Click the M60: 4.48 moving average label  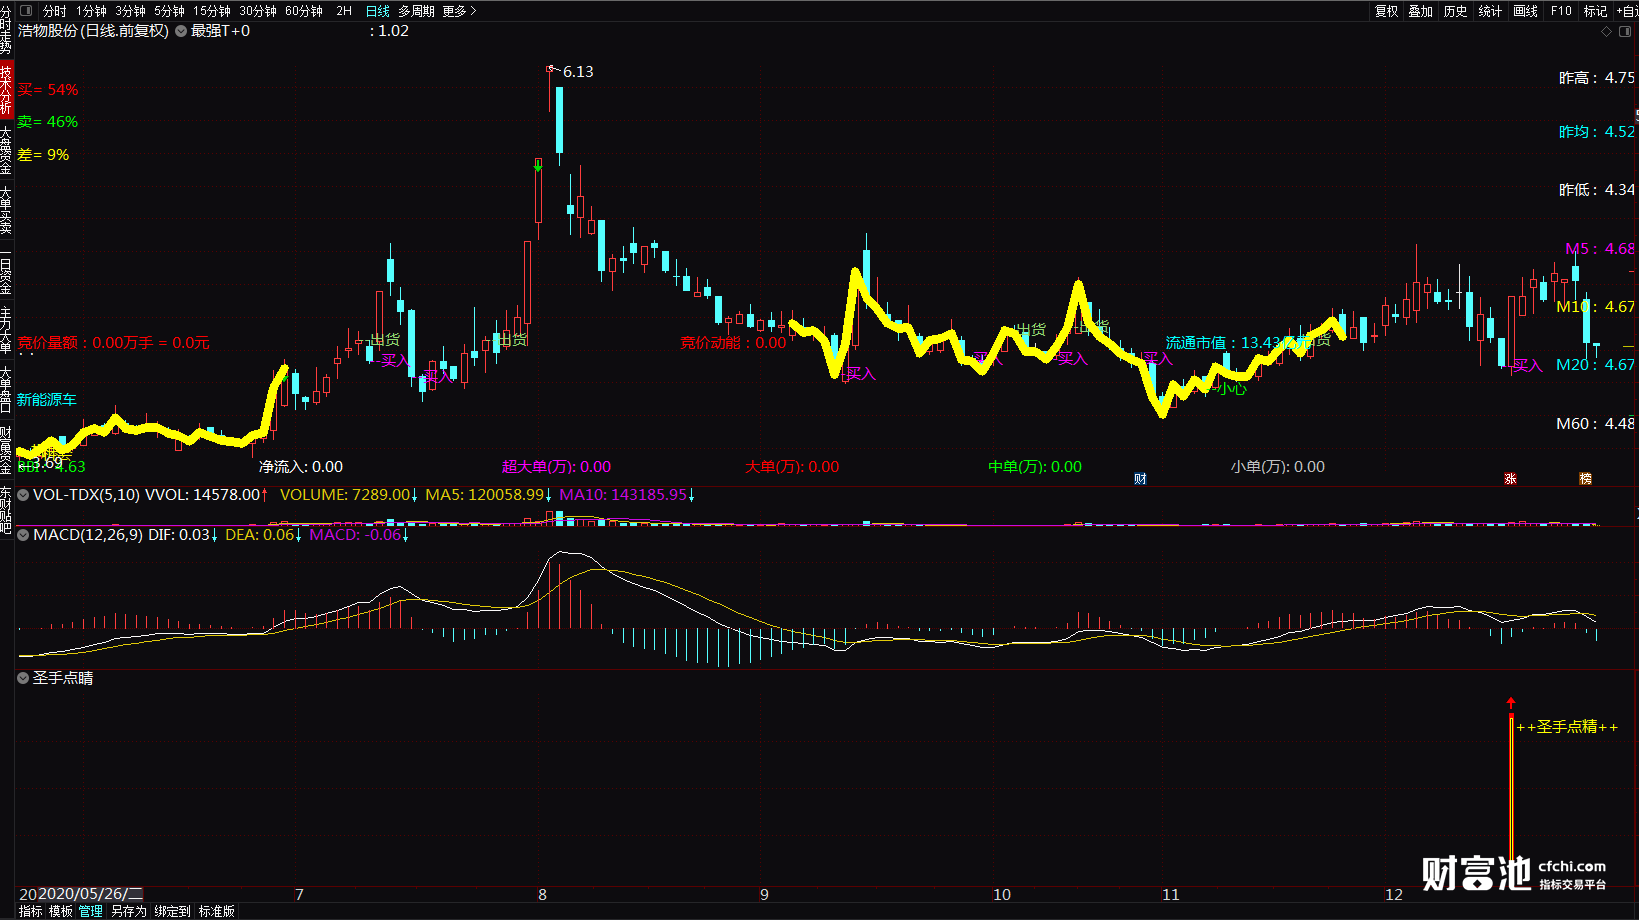tap(1596, 424)
